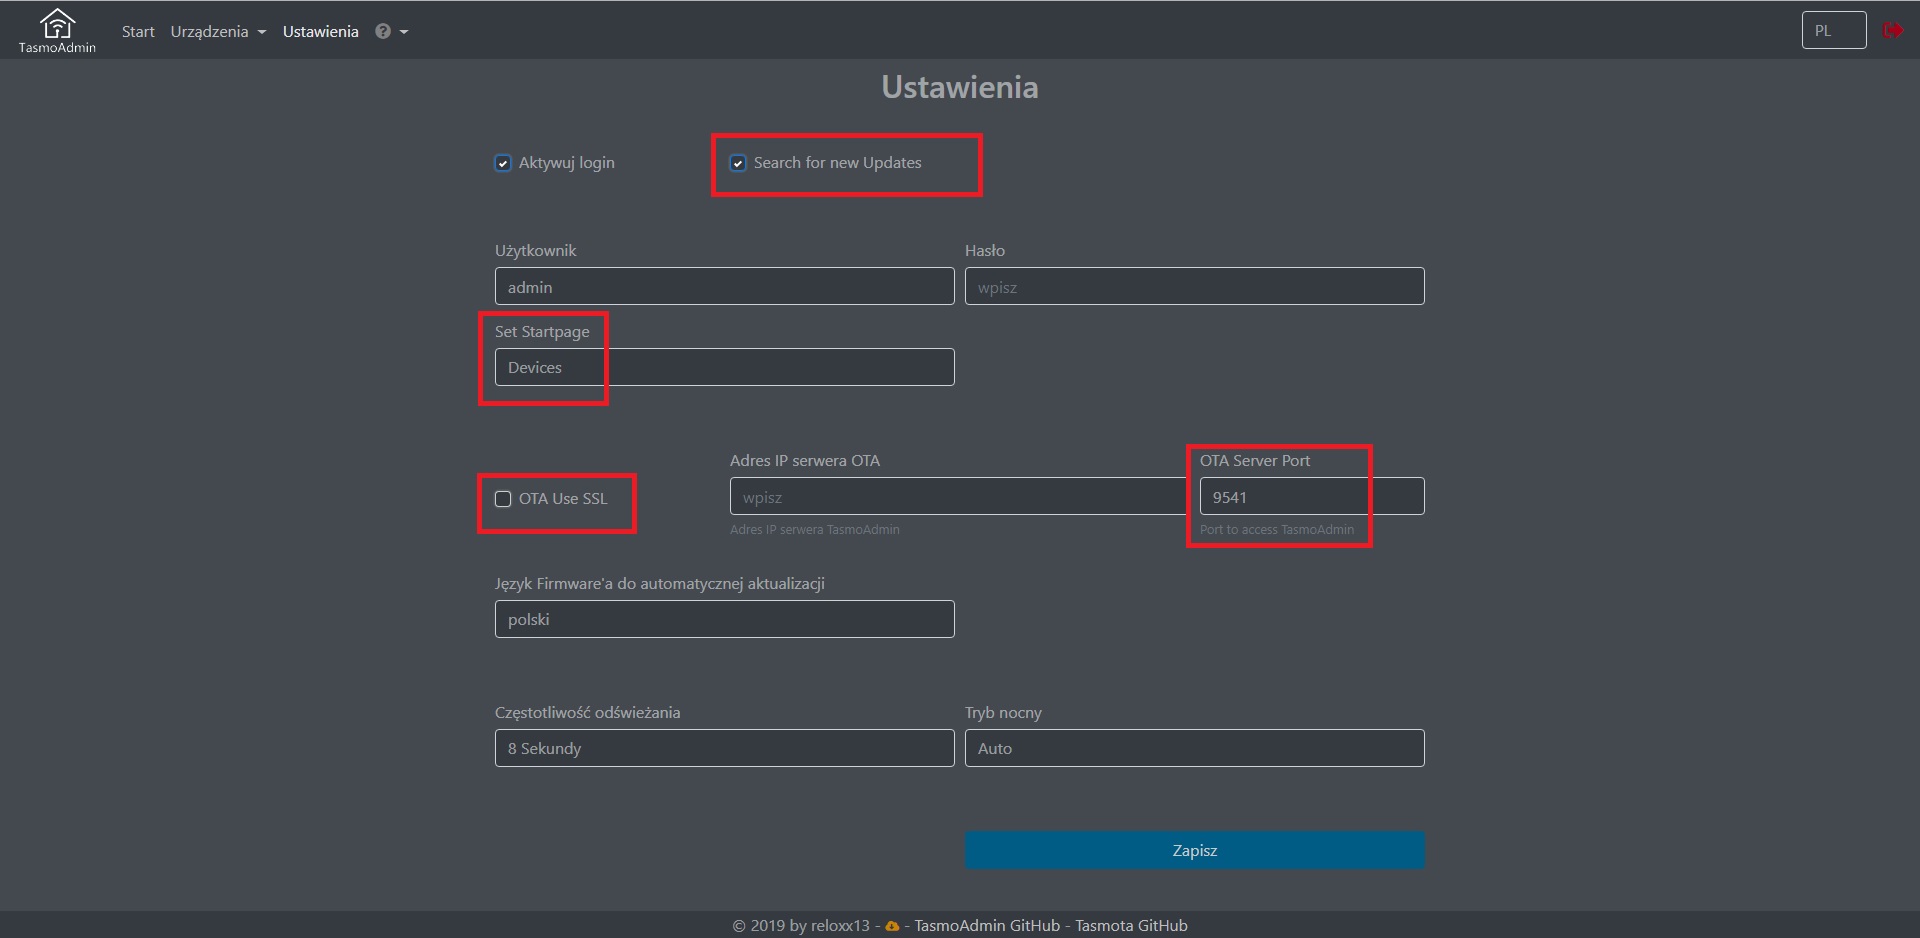This screenshot has width=1920, height=938.
Task: Click the OTA Server Port field
Action: point(1312,496)
